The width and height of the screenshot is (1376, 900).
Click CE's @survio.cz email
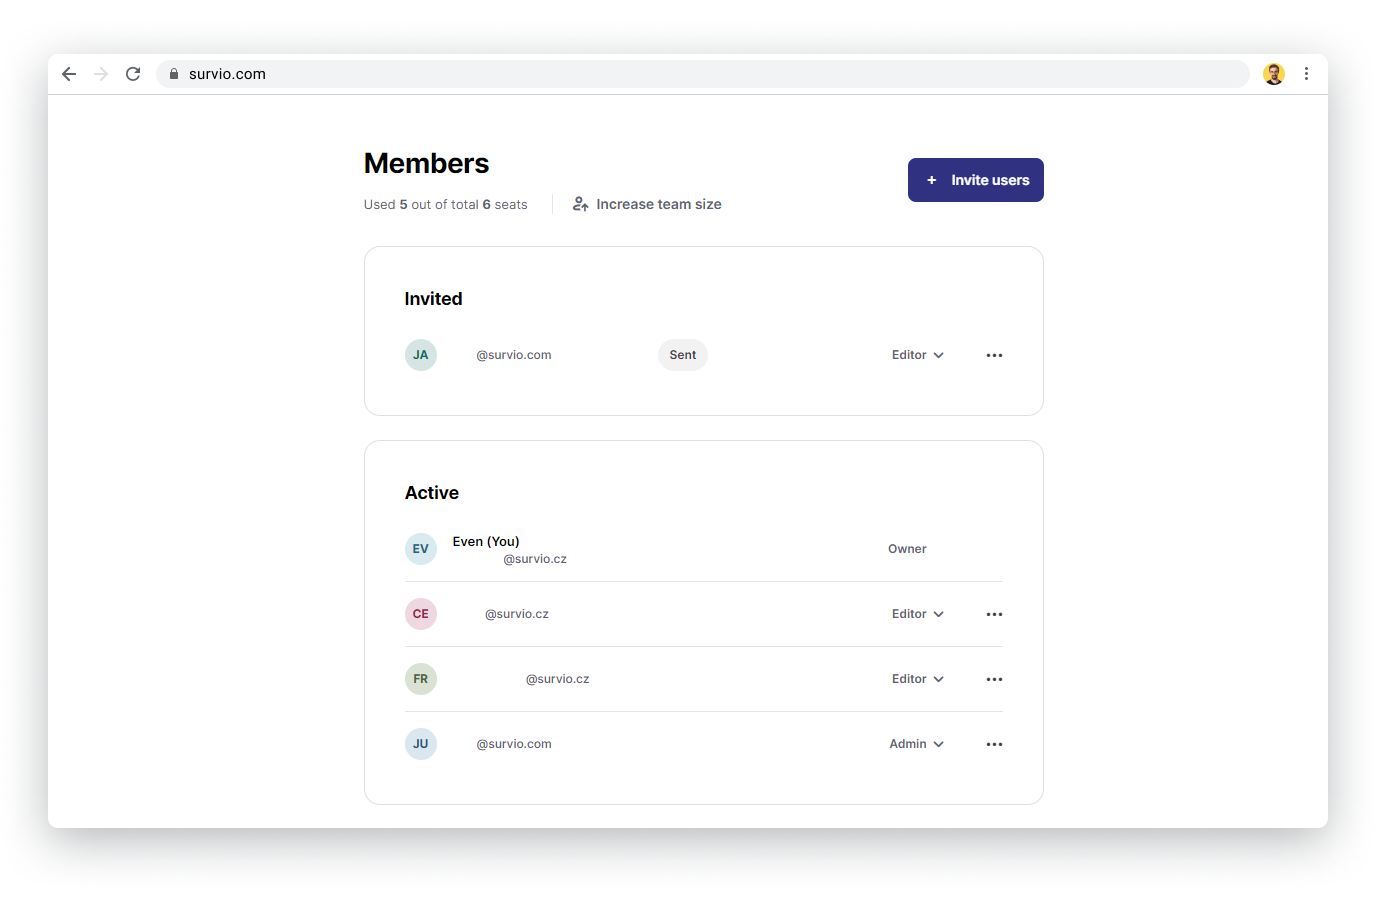click(517, 614)
